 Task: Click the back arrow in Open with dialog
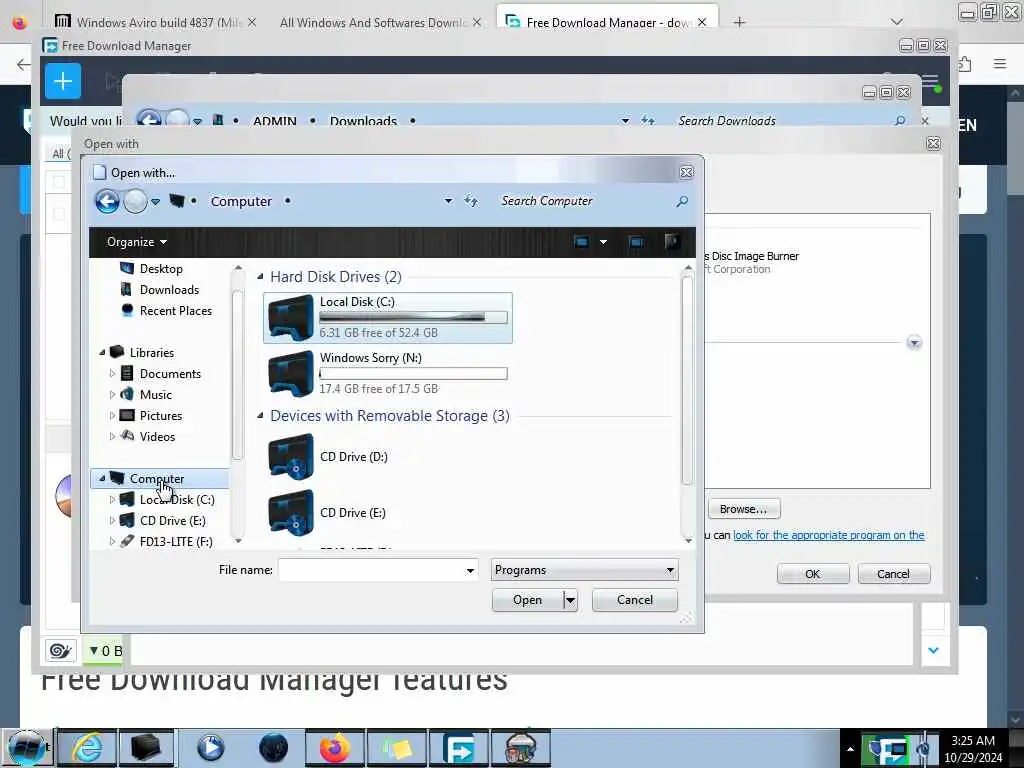107,201
